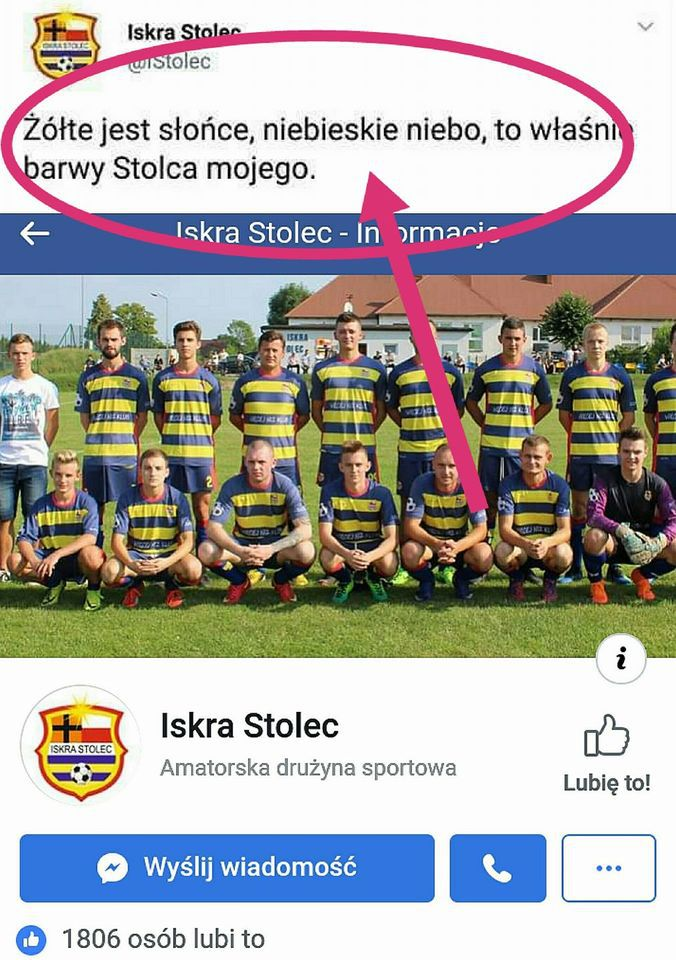Screen dimensions: 676x960
Task: Click the Iskra Stolec Twitter avatar
Action: click(65, 46)
